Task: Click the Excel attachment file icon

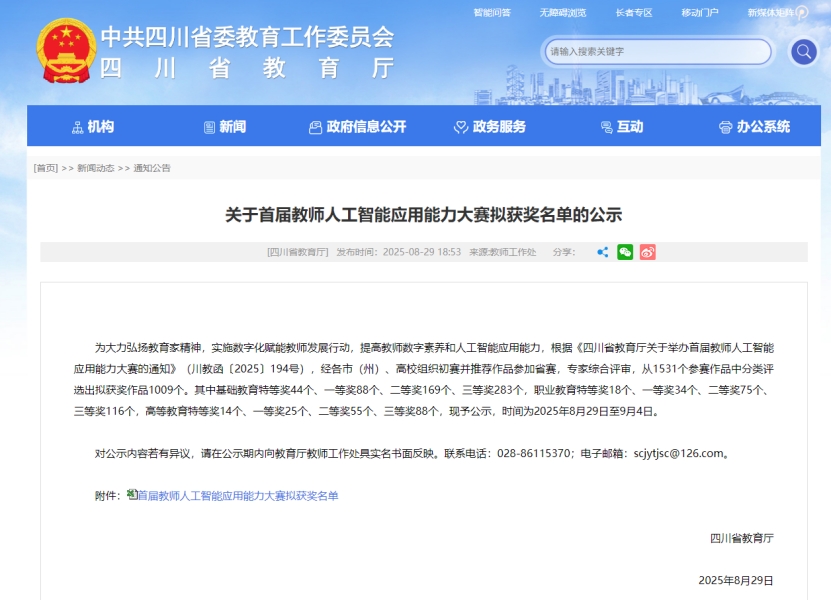Action: 131,494
